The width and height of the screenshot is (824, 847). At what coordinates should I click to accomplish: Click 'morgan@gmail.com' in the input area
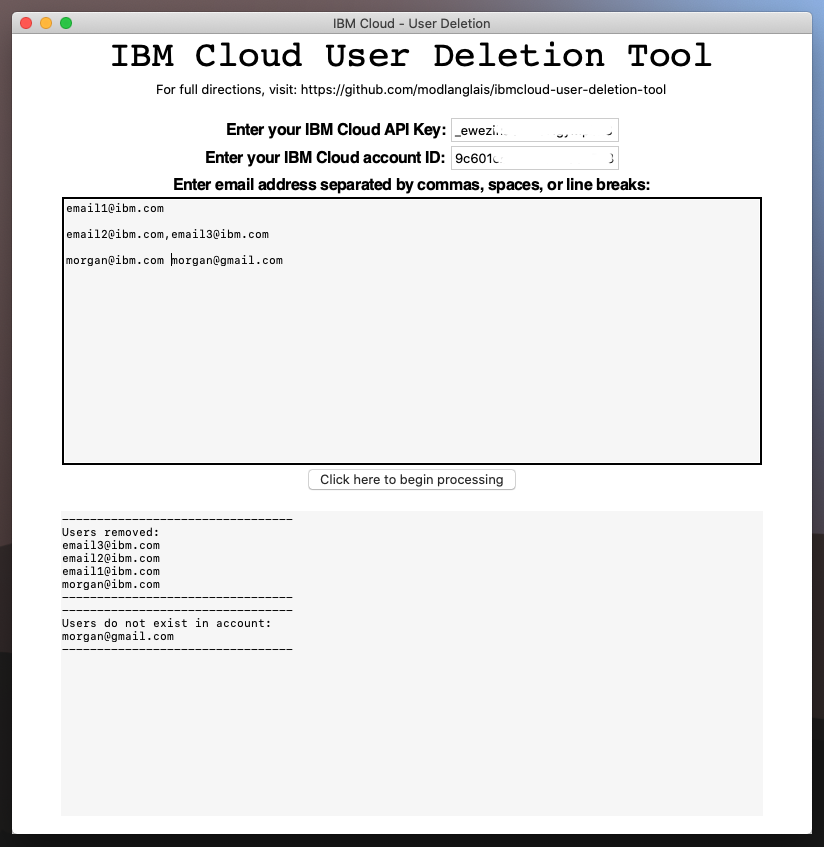tap(227, 260)
